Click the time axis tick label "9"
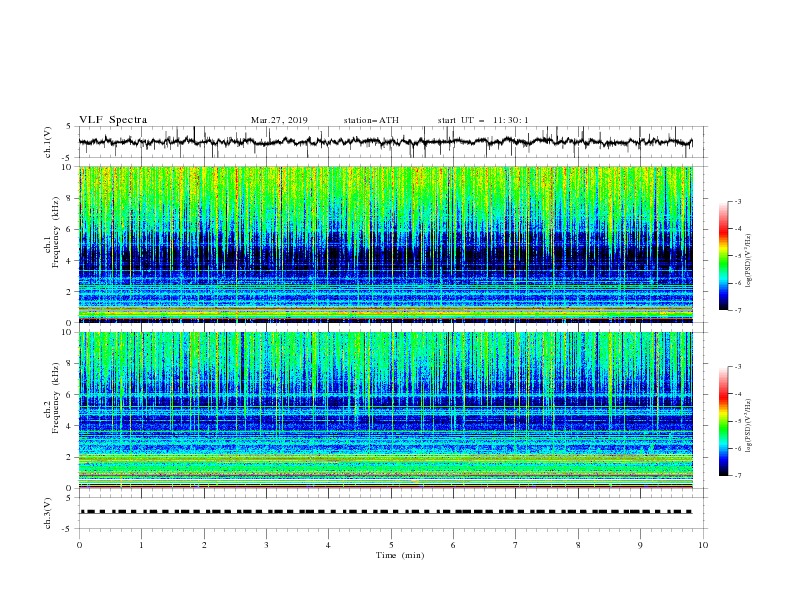 pos(640,545)
